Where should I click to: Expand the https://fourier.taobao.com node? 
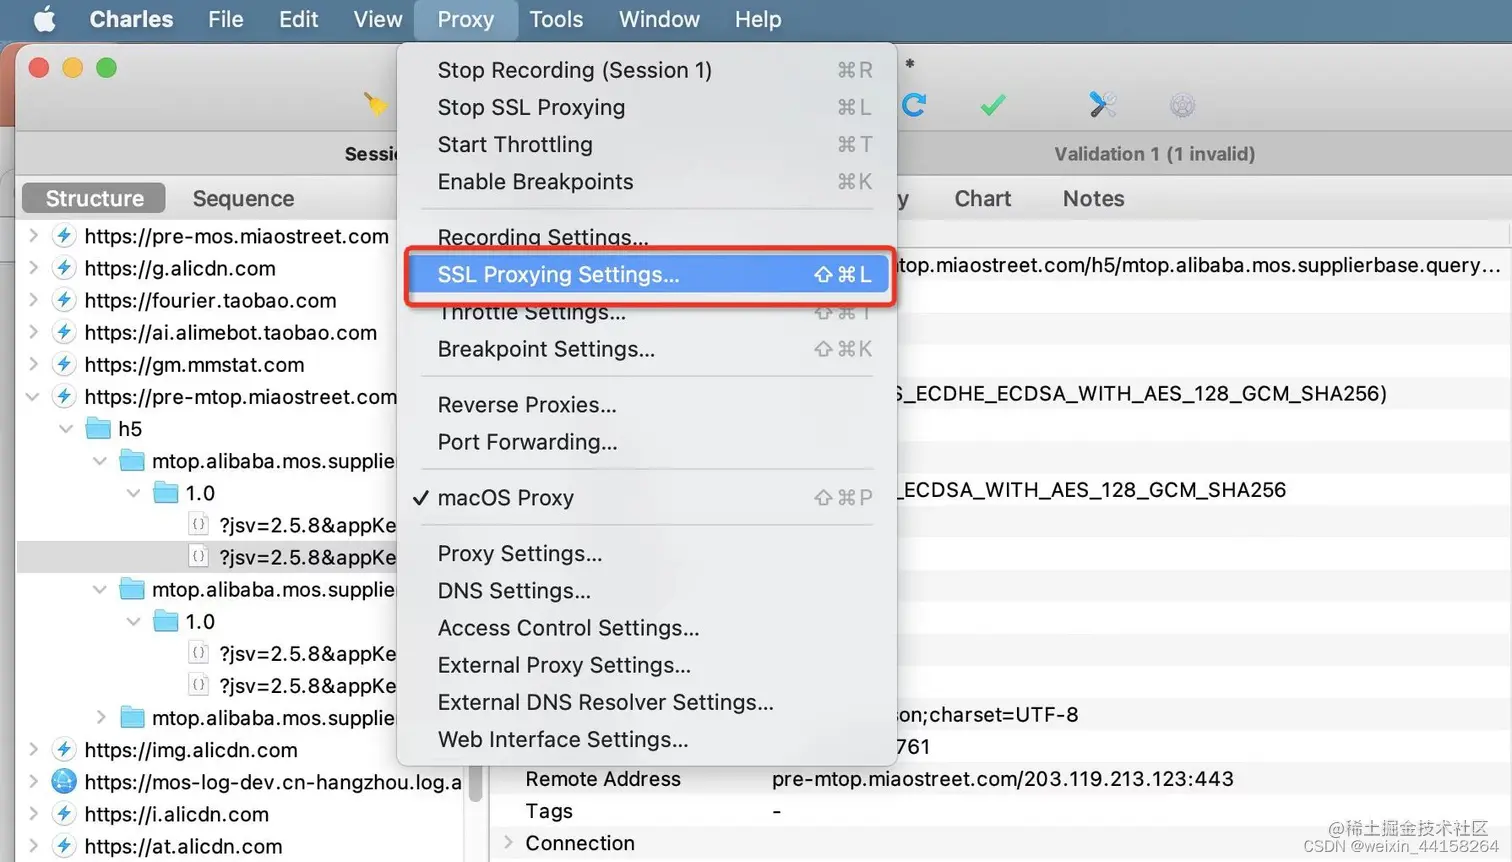click(33, 300)
